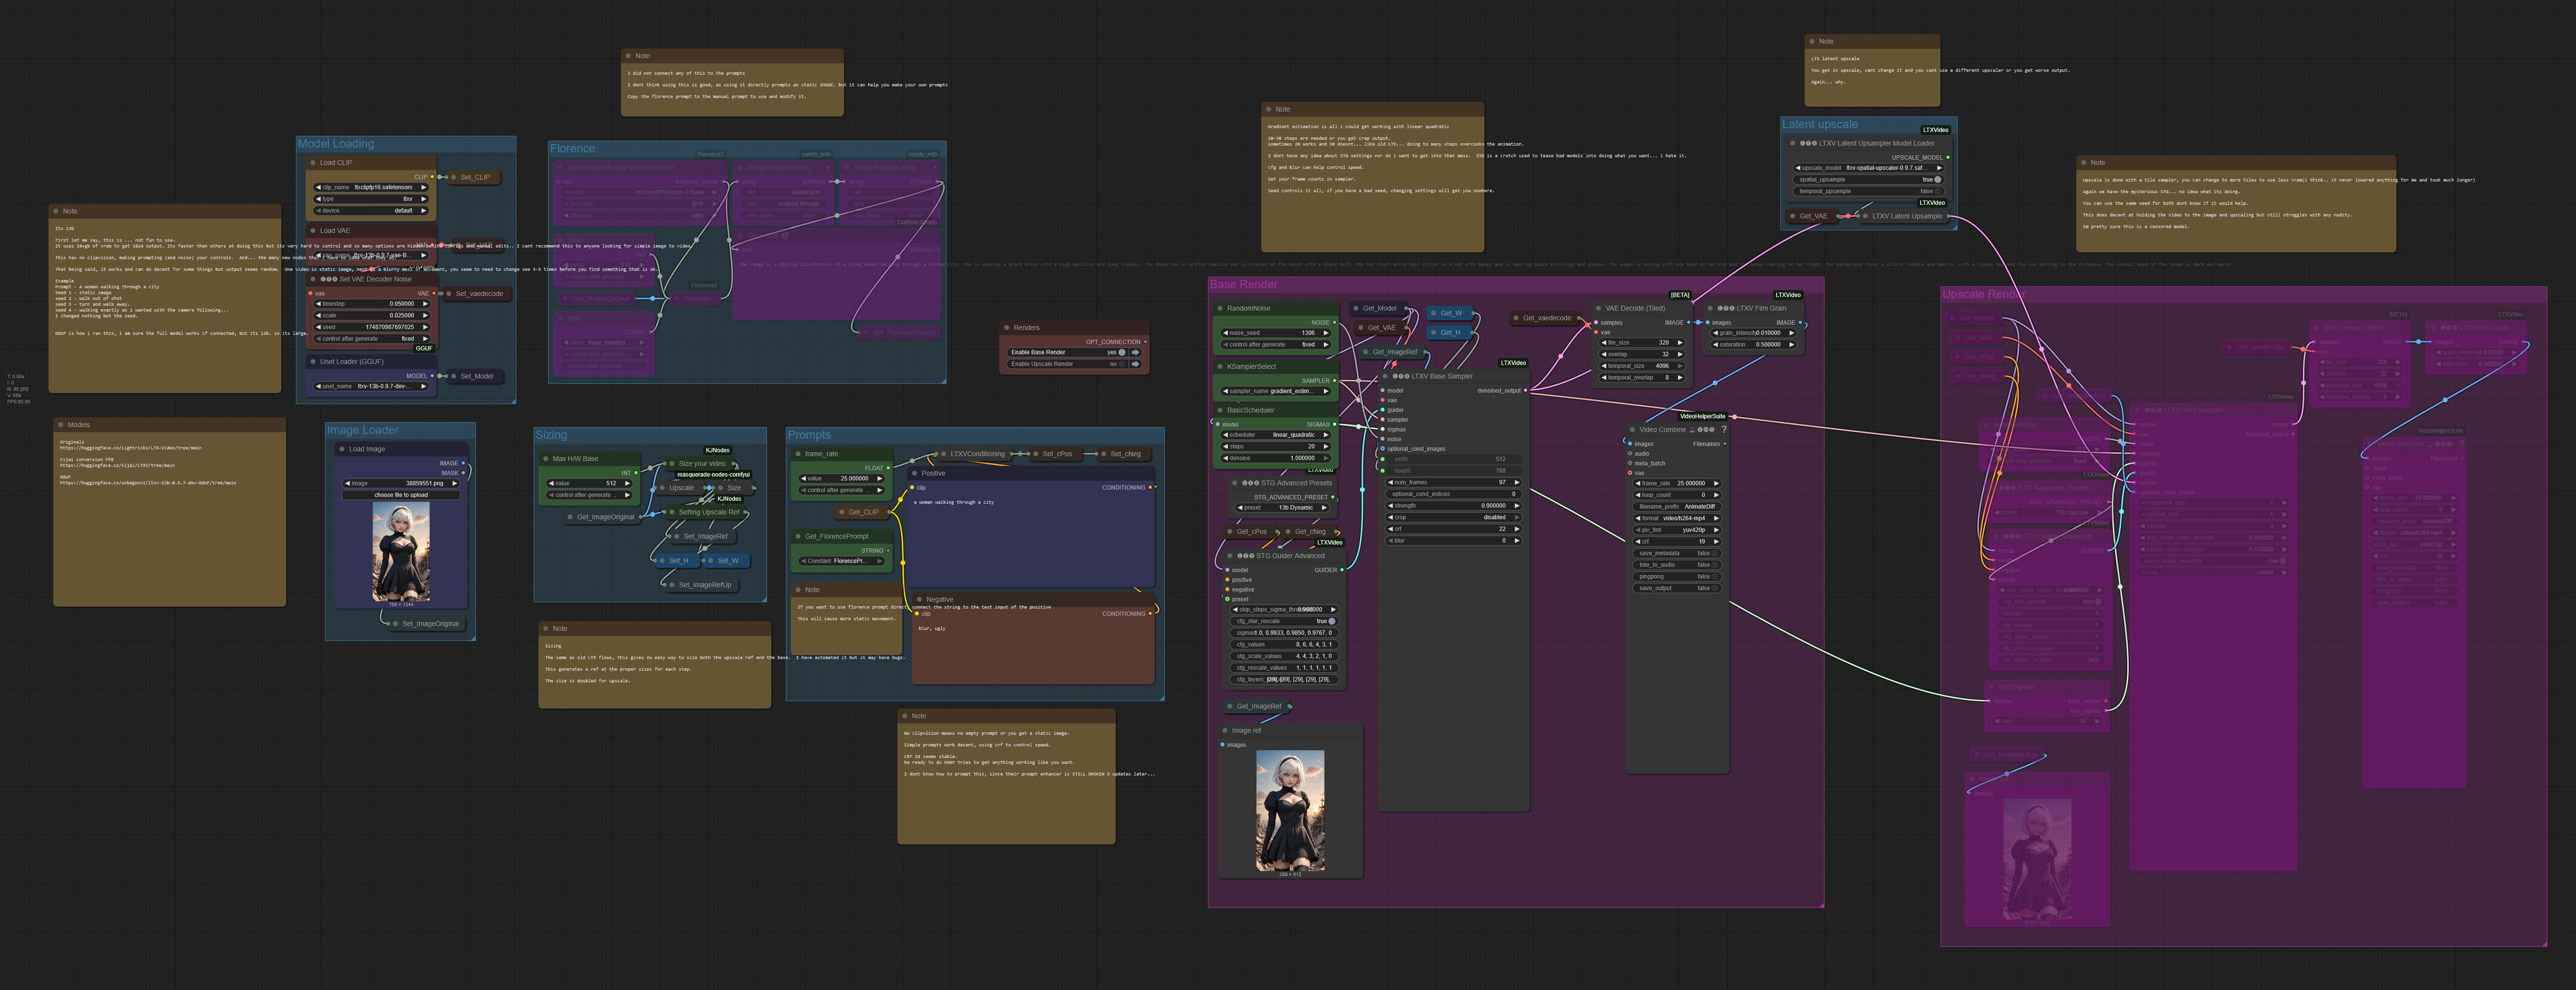Collapse the Load VAE node via its dot
Viewport: 2576px width, 990px height.
313,230
